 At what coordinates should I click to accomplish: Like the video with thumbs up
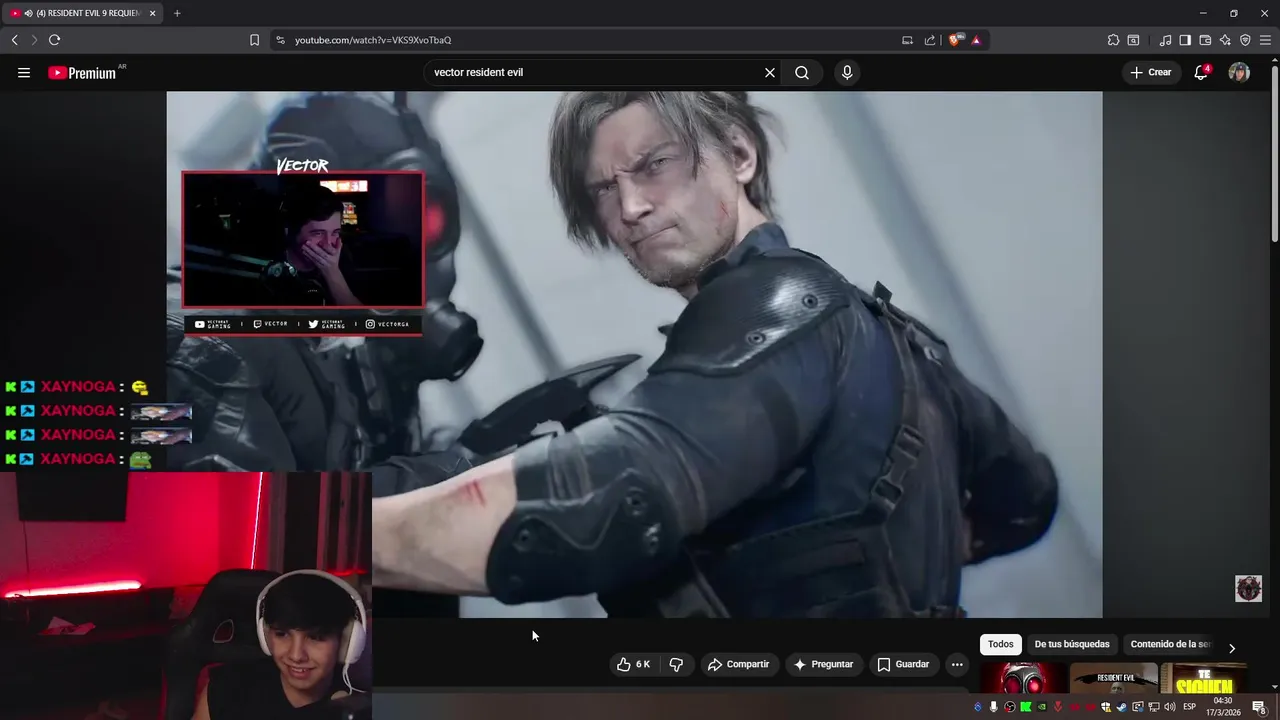[x=633, y=664]
